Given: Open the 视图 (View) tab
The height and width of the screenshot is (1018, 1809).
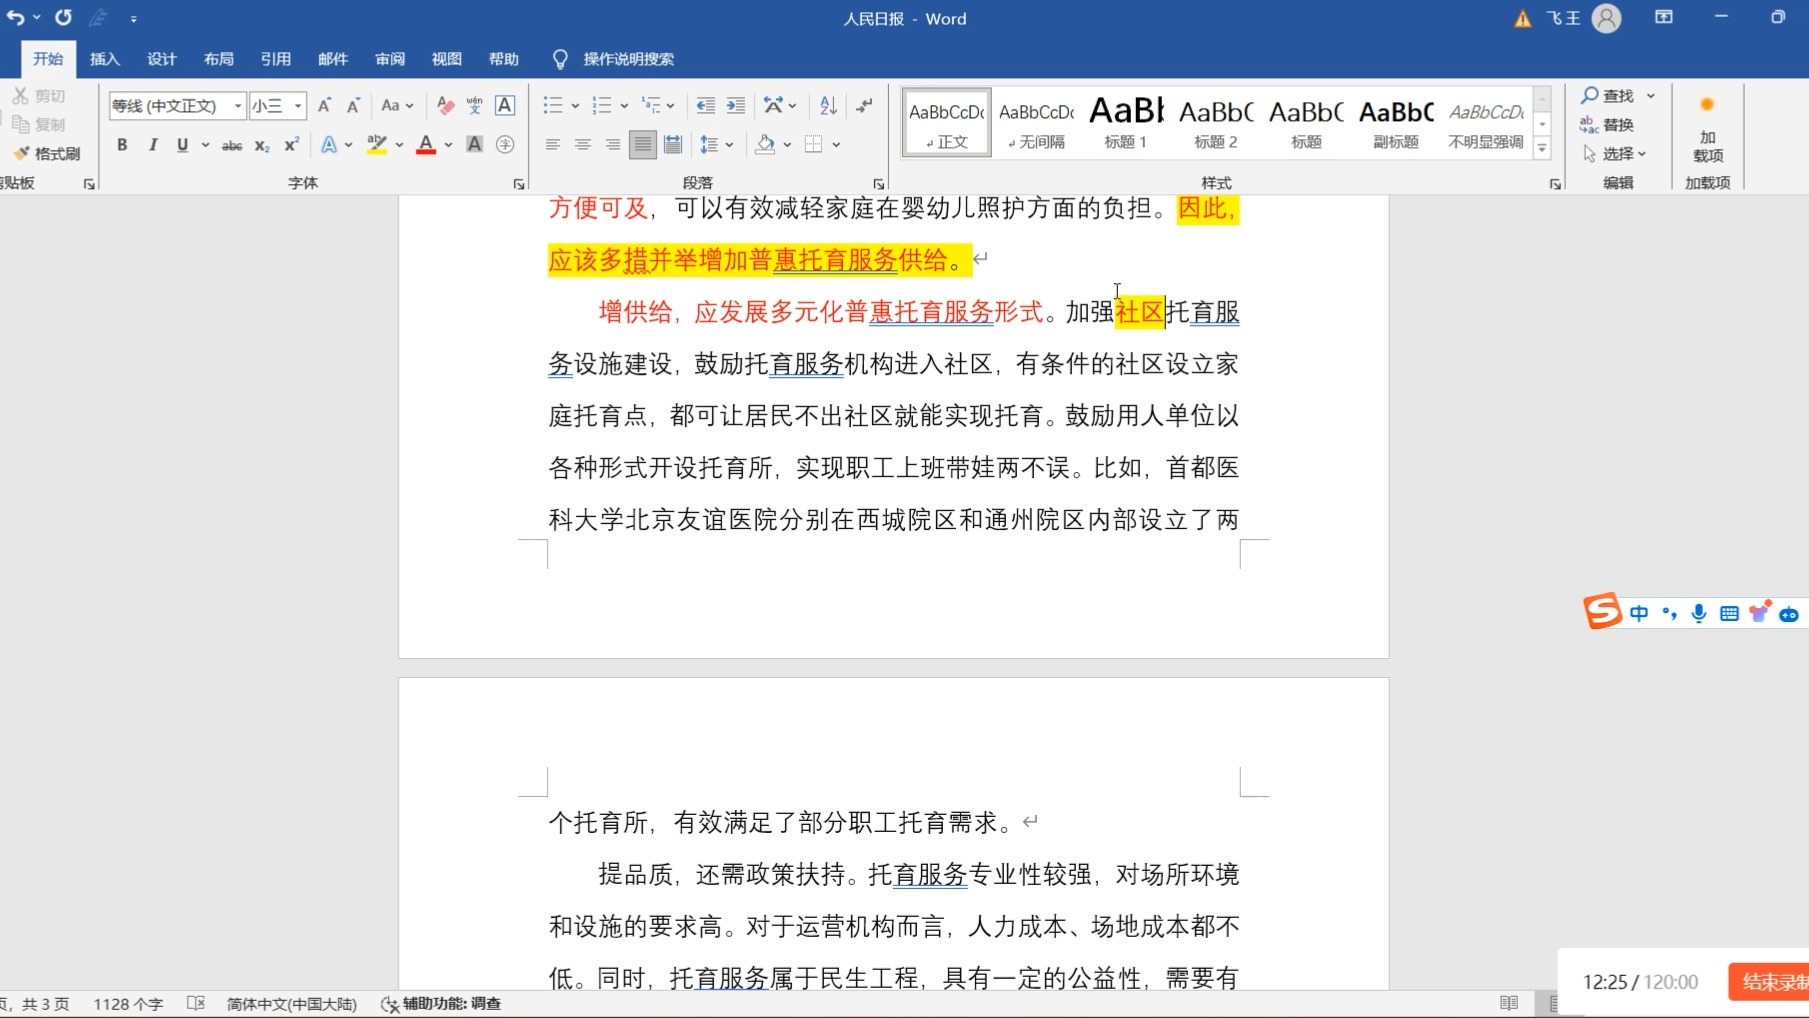Looking at the screenshot, I should tap(447, 59).
